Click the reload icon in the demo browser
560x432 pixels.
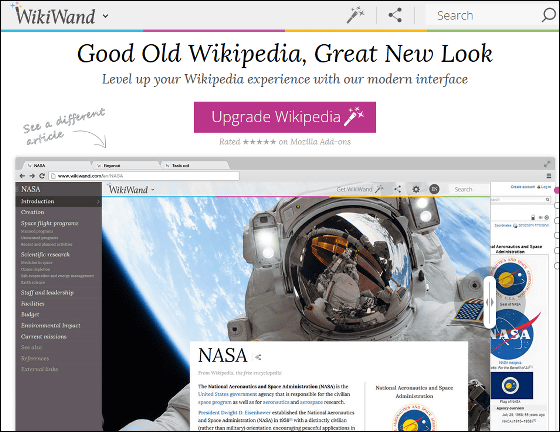(x=42, y=176)
